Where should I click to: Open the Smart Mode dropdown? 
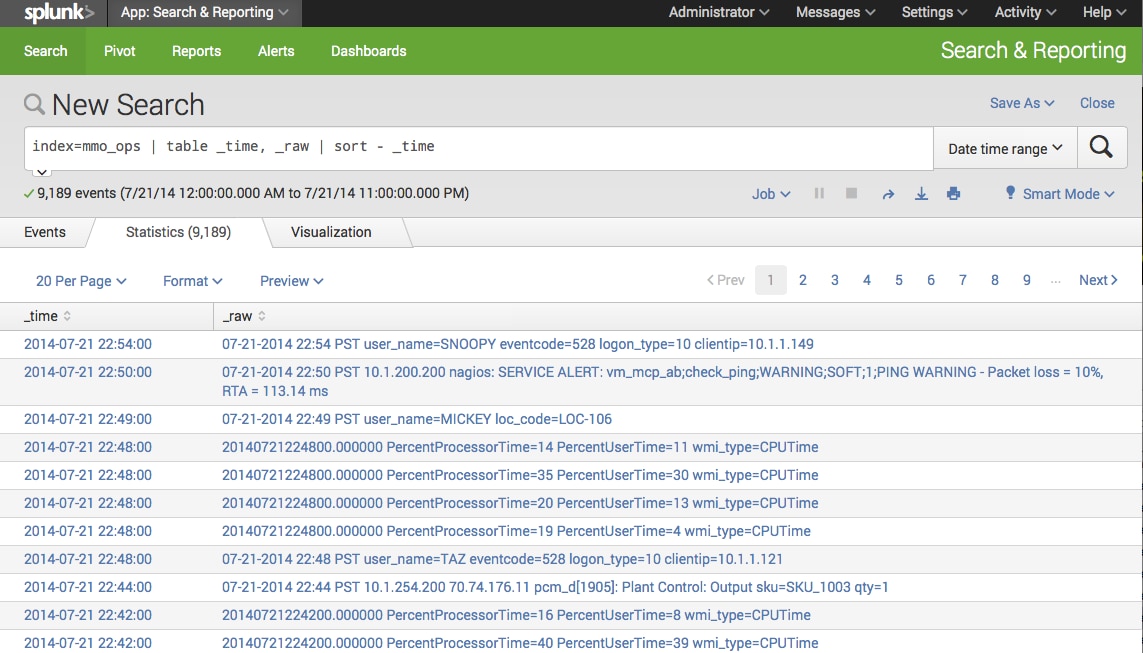click(x=1060, y=194)
